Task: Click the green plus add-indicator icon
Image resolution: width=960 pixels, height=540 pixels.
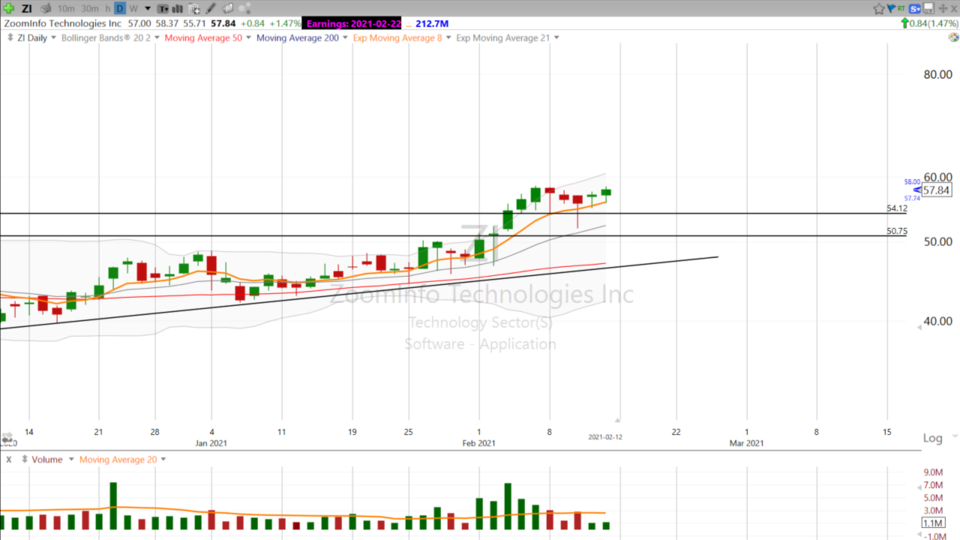Action: 8,9
